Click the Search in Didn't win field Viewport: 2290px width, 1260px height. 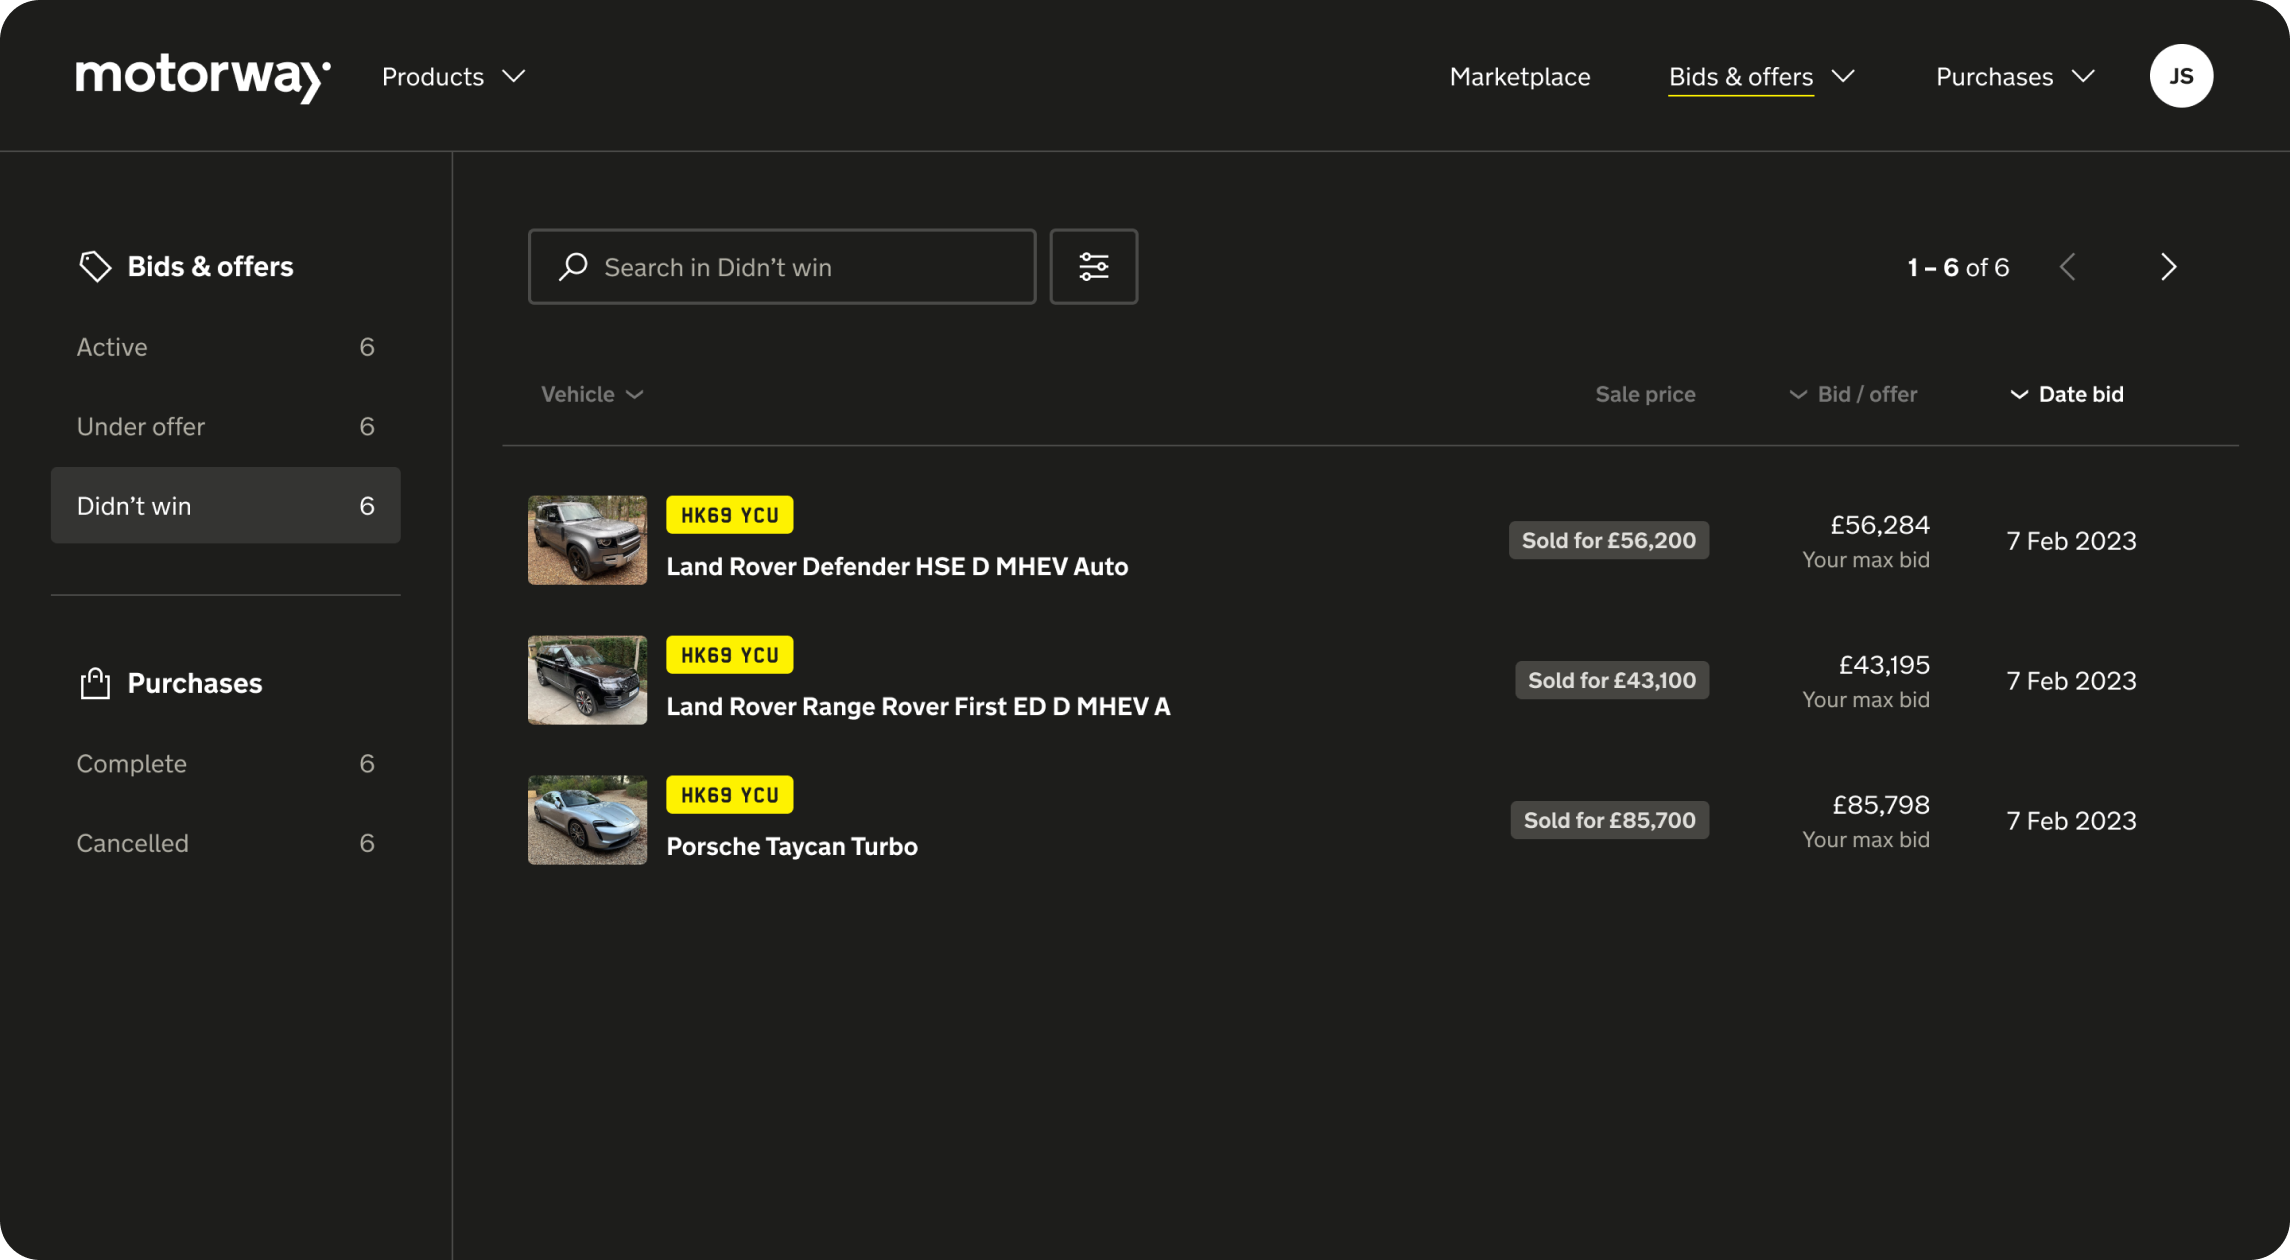click(782, 267)
